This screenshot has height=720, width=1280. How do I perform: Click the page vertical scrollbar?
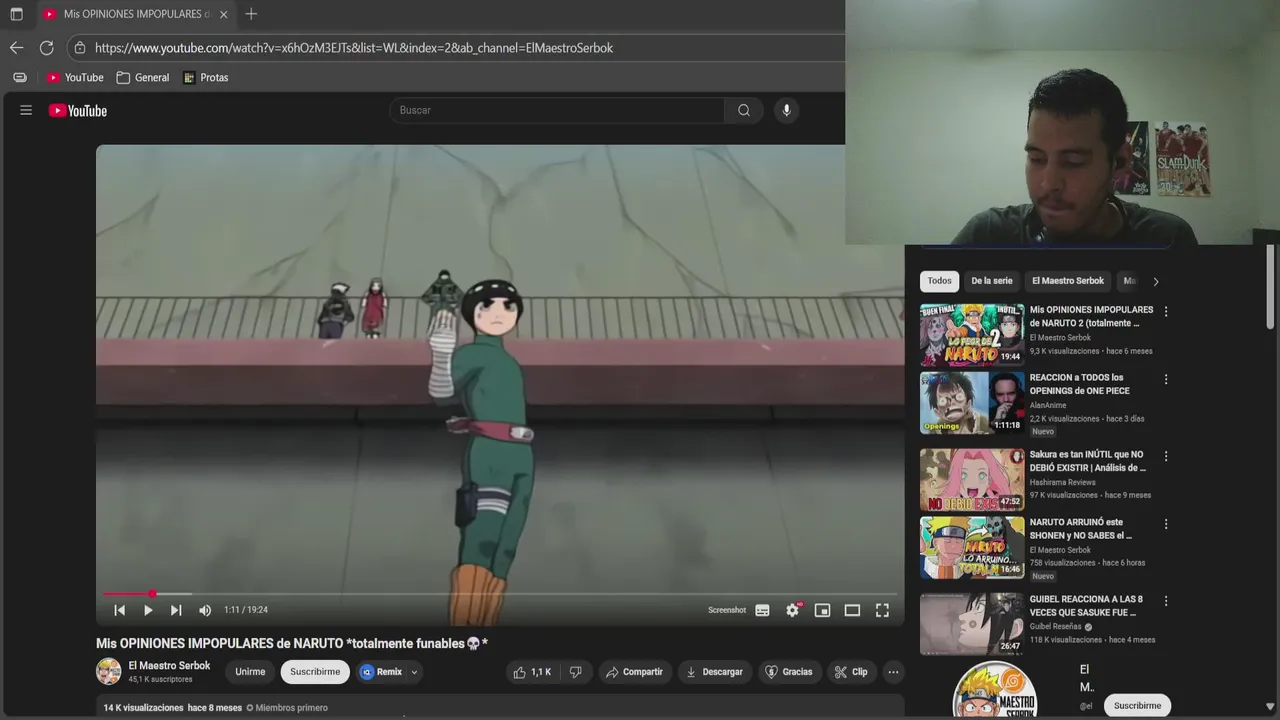(1270, 287)
